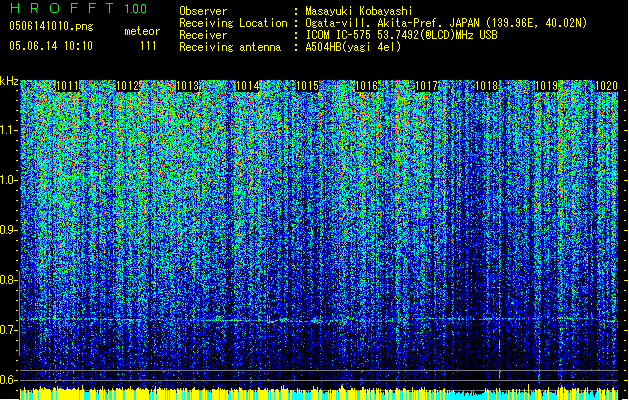Click the HROFFT title text
629x400 pixels.
tap(63, 8)
